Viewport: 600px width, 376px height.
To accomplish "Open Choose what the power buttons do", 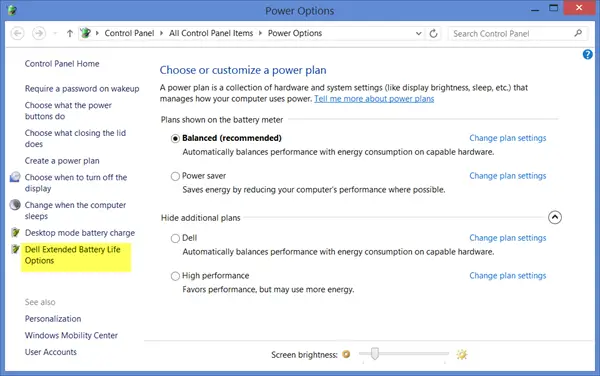I will coord(68,111).
